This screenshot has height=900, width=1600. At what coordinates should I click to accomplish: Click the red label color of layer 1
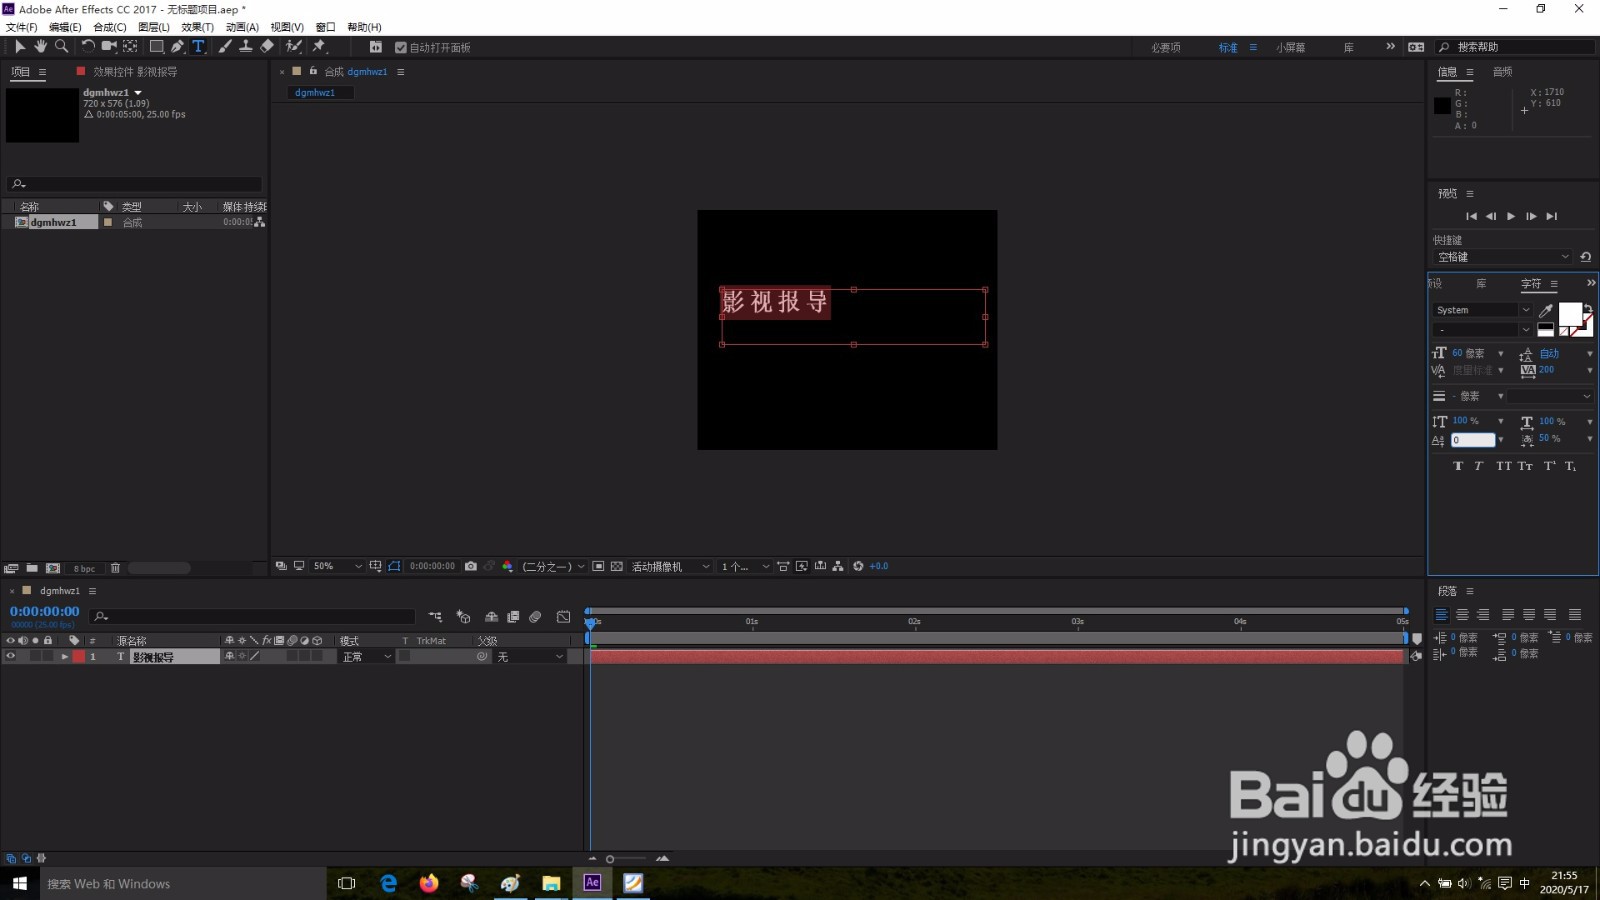coord(79,657)
